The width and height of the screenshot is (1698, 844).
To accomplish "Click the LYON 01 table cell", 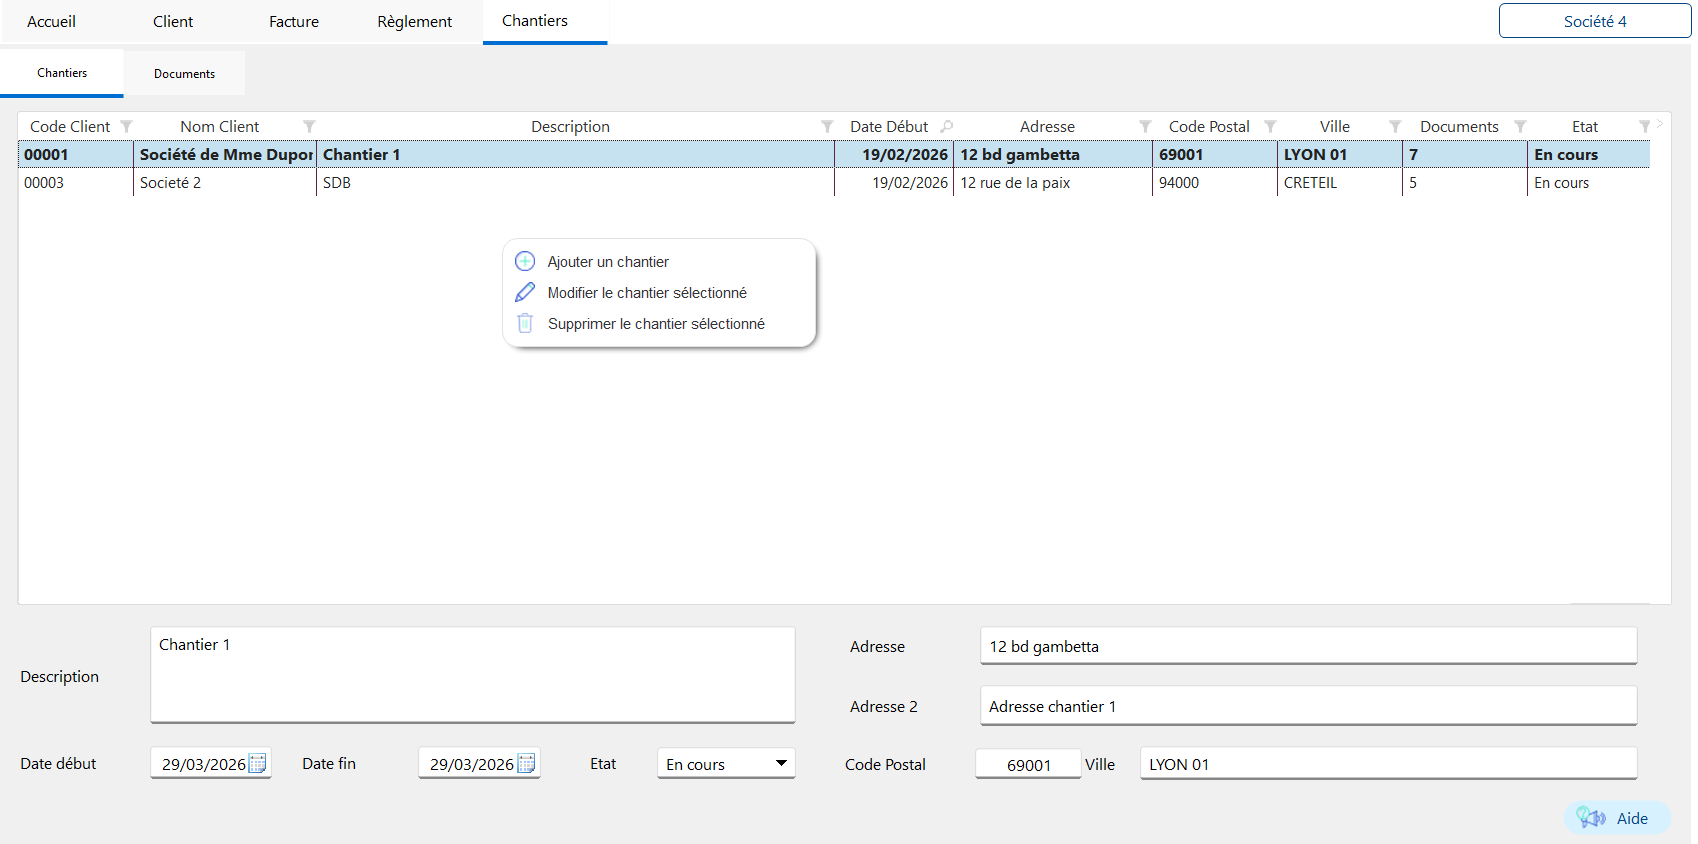I will coord(1339,154).
